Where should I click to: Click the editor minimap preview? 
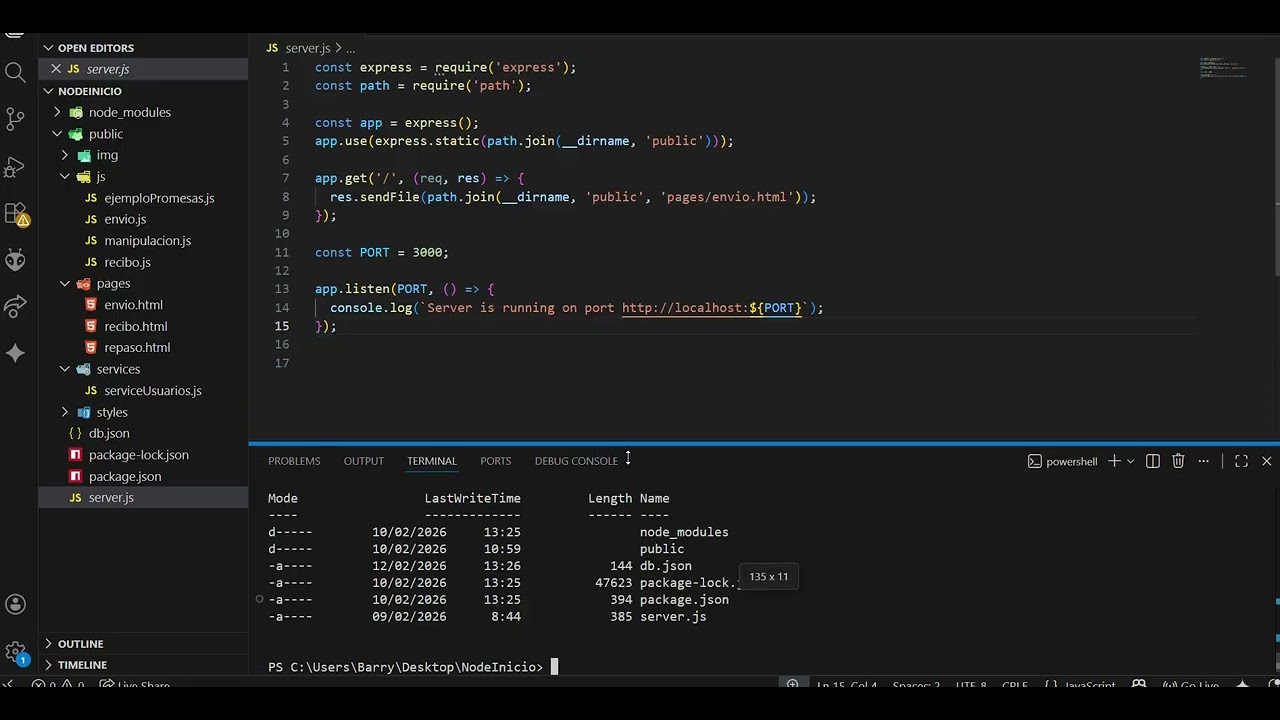(x=1223, y=68)
